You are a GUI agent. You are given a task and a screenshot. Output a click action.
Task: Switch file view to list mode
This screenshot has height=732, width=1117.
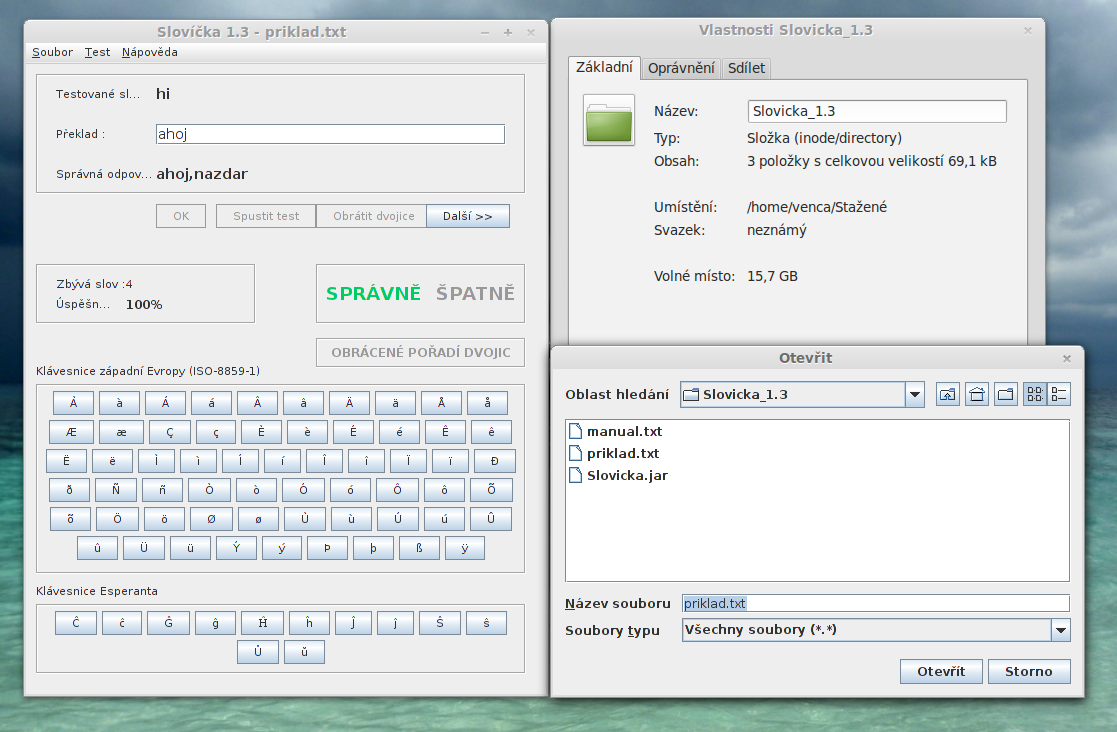pyautogui.click(x=1035, y=394)
